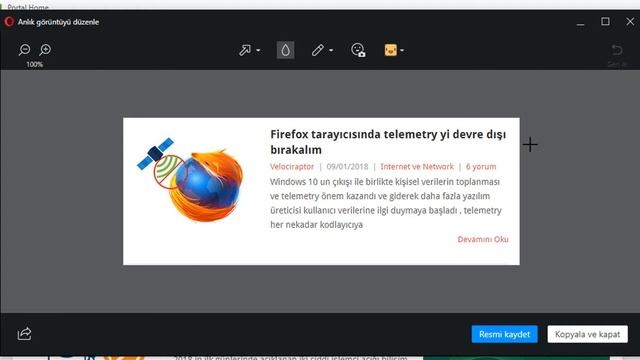Open the emoji sticker dropdown arrow
The width and height of the screenshot is (640, 360).
pos(402,50)
